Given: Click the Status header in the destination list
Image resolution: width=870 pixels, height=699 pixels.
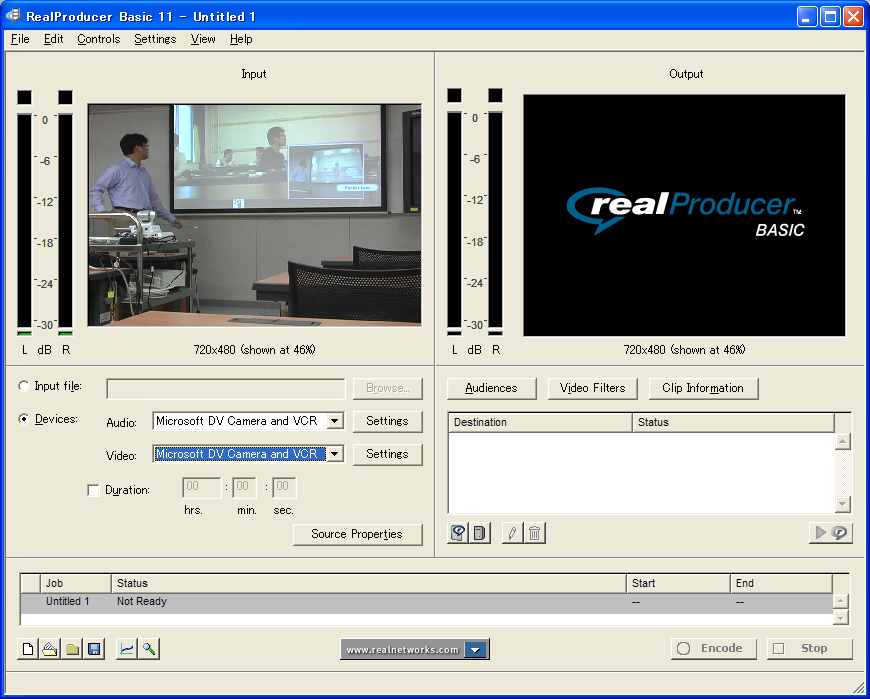Looking at the screenshot, I should coord(733,422).
